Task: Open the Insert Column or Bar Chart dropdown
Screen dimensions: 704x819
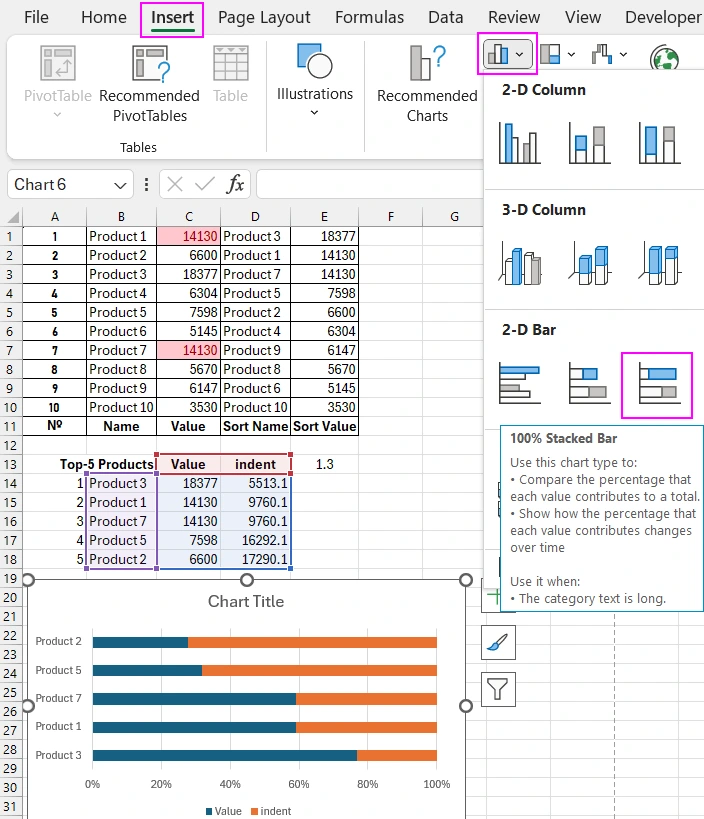Action: coord(509,54)
